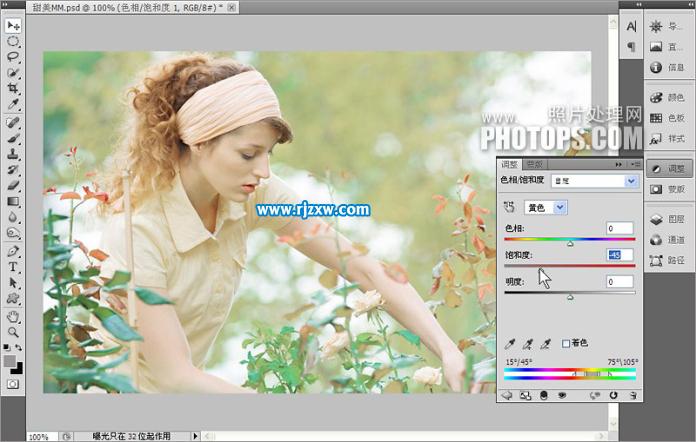Switch to the 蒙版 (Masks) tab
Image resolution: width=696 pixels, height=442 pixels.
click(x=535, y=164)
